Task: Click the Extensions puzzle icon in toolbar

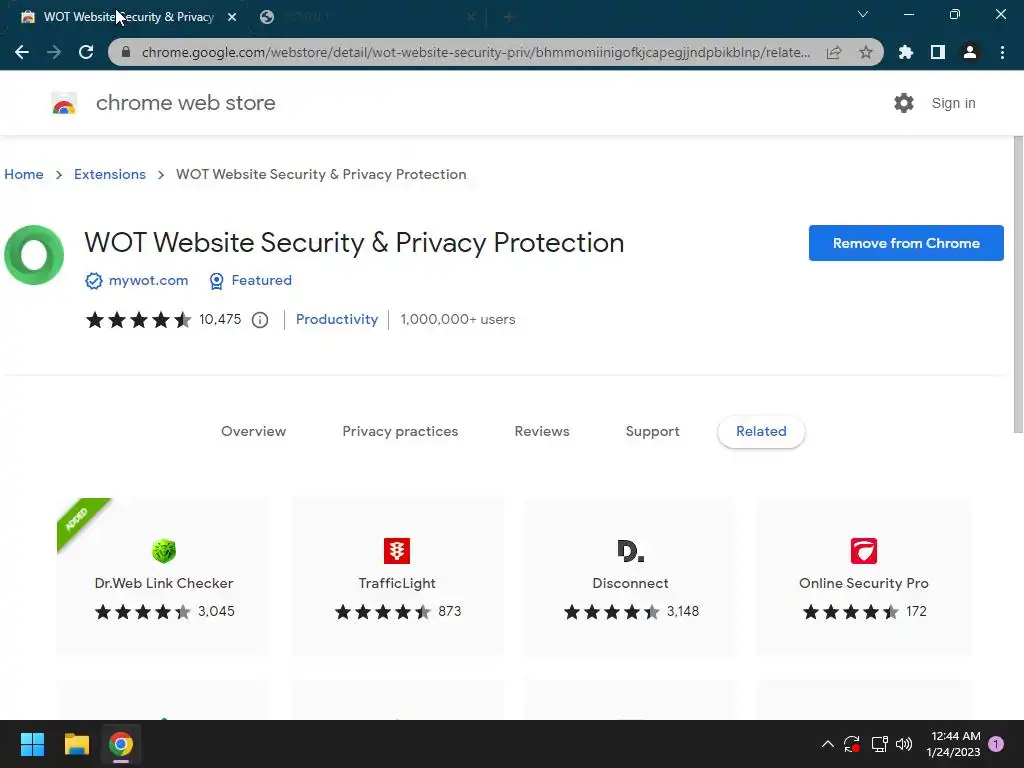Action: pos(906,52)
